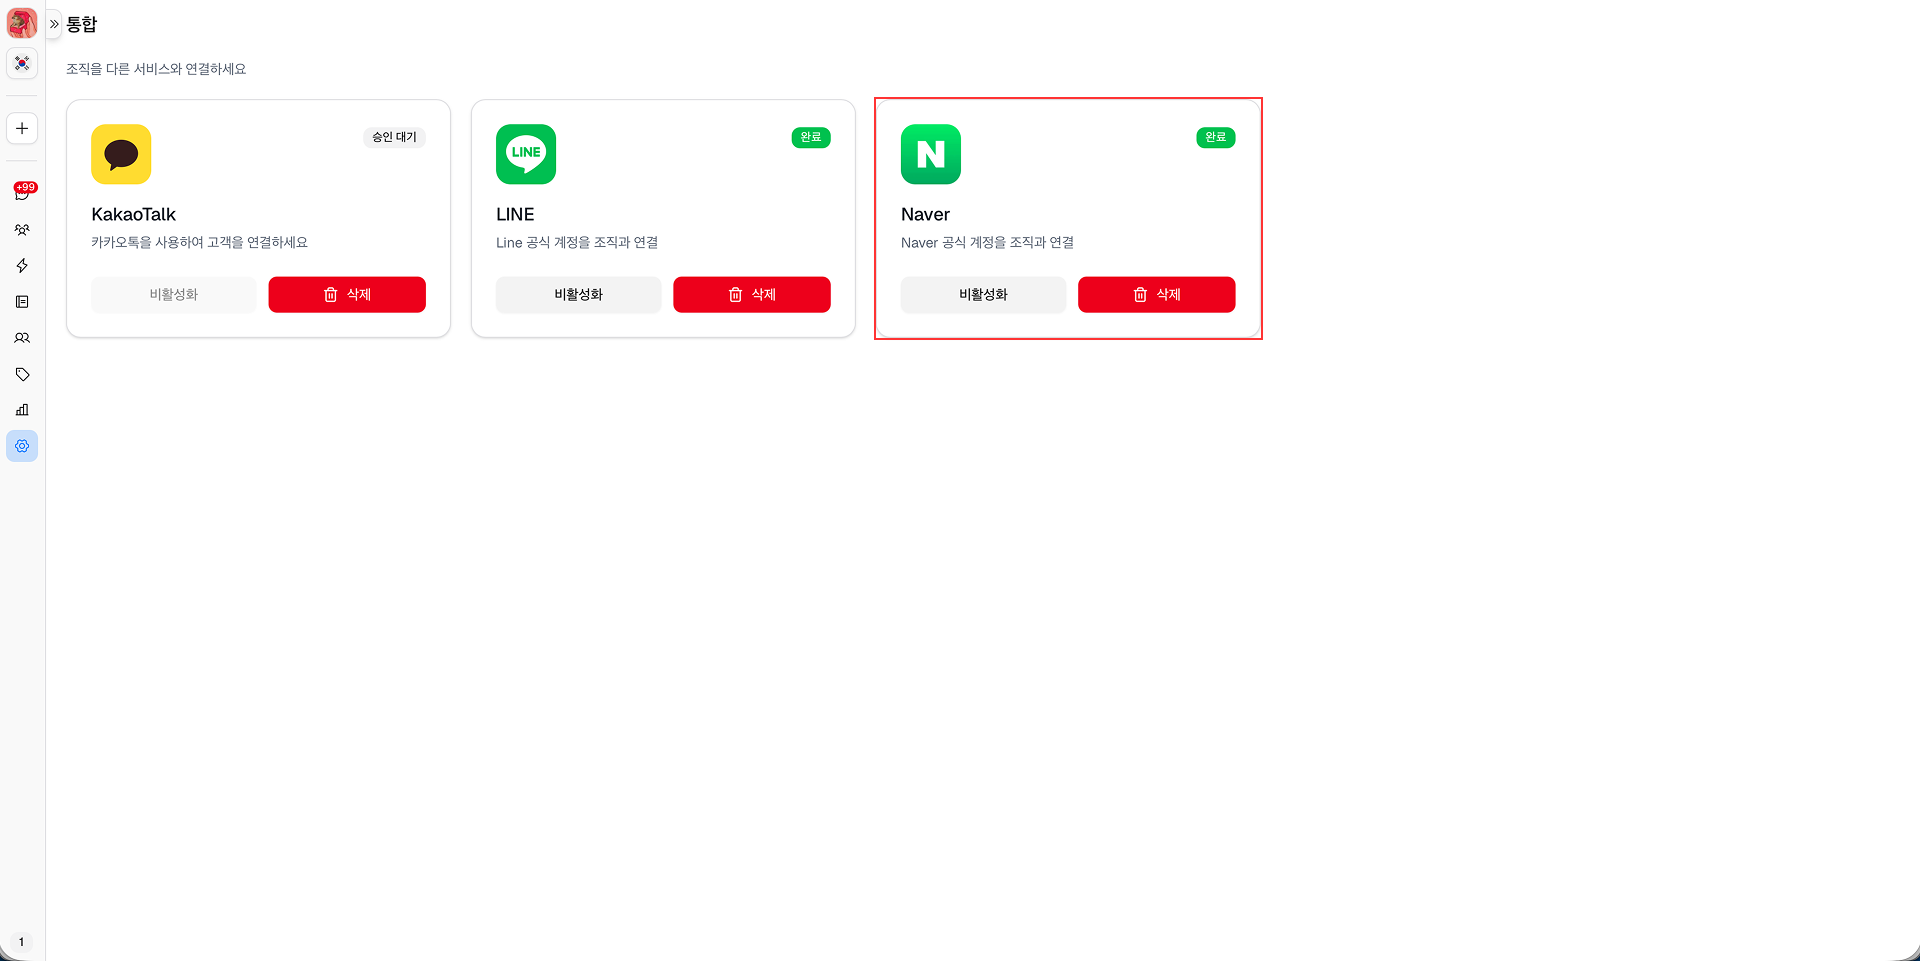
Task: Click the plus button to add a workspace
Action: click(x=22, y=128)
